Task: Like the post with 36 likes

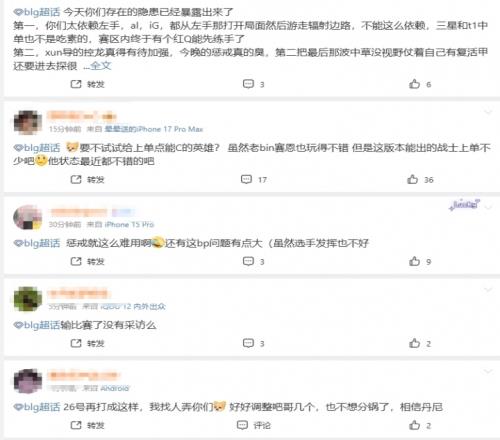Action: coord(420,180)
